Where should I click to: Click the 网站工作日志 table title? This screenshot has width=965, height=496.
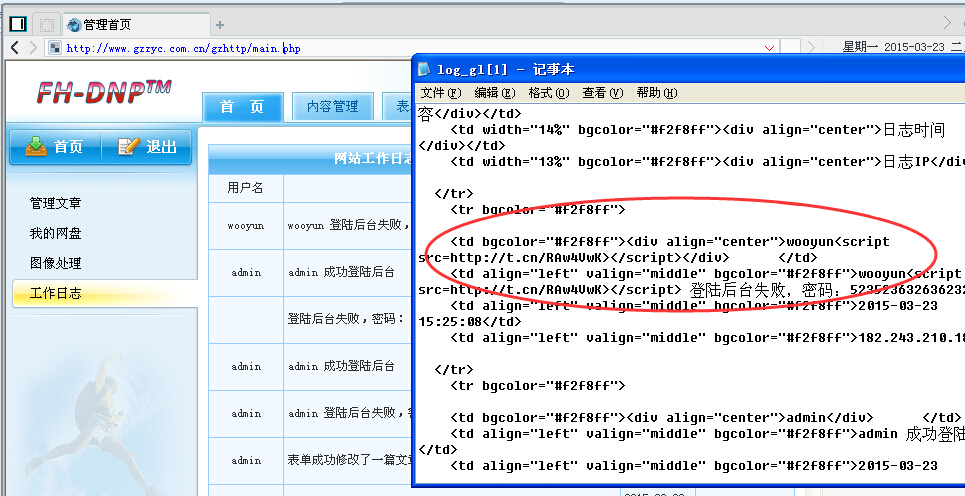[373, 159]
